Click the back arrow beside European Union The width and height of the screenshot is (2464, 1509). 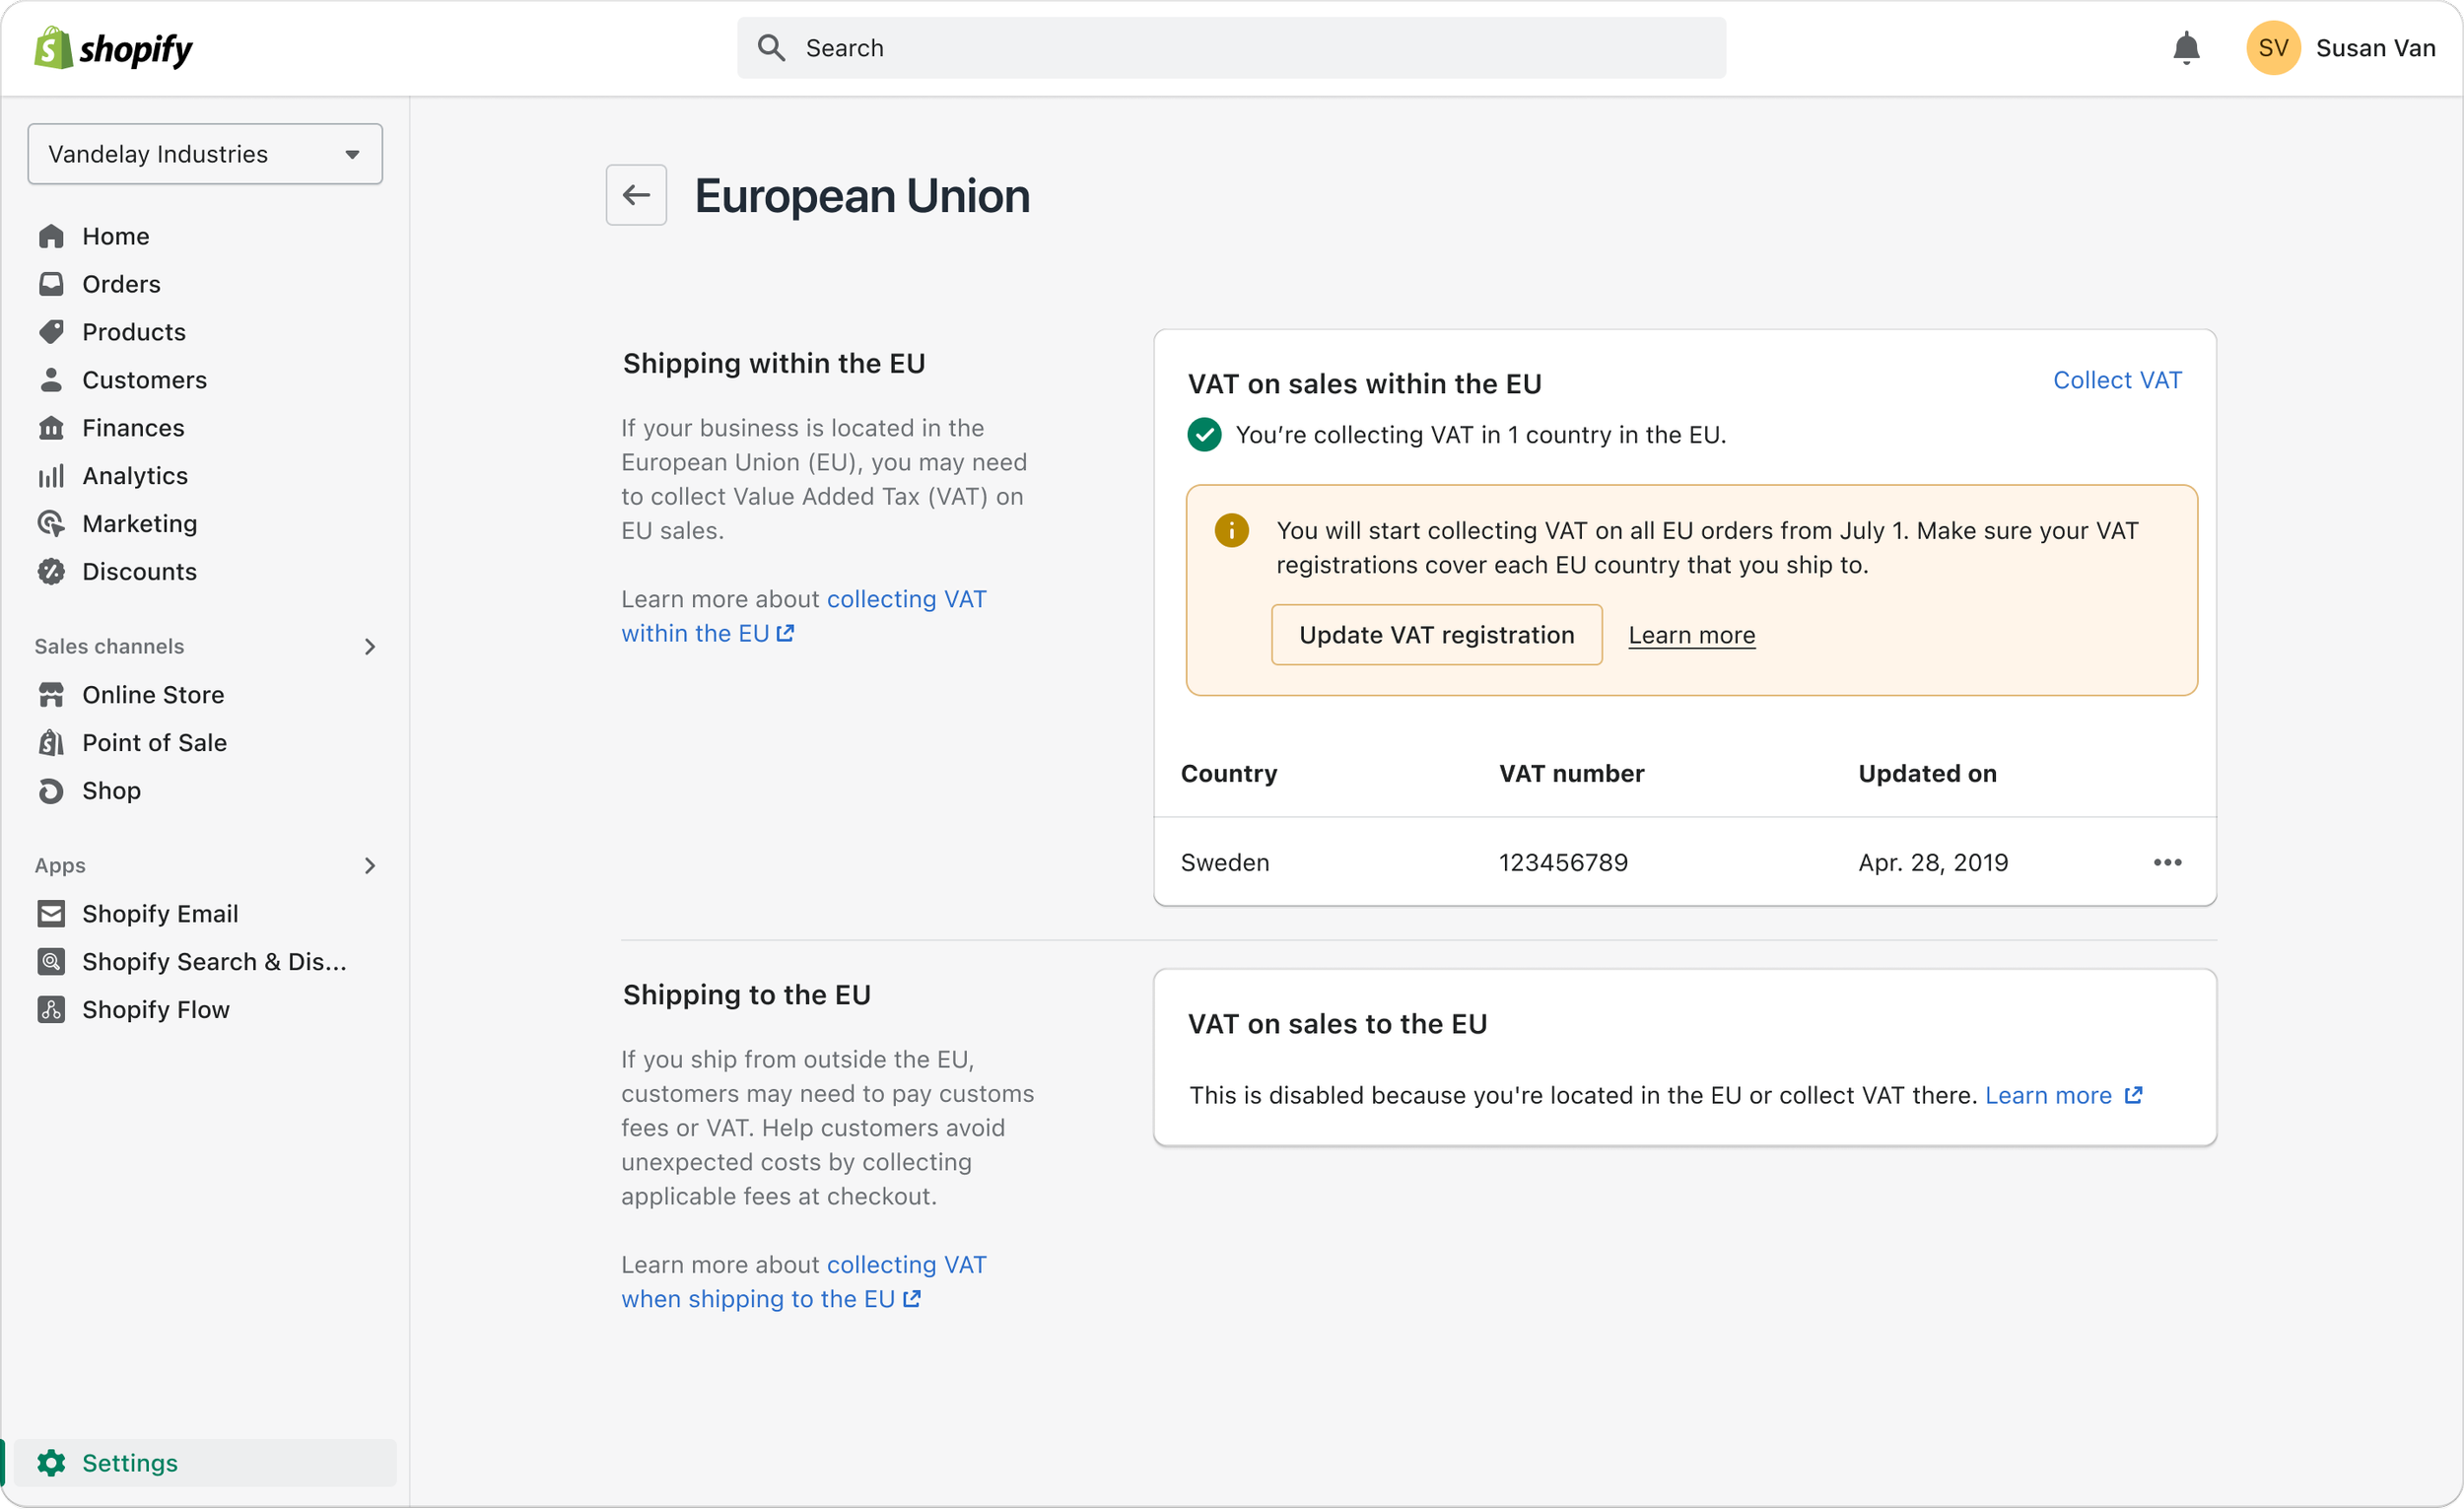click(x=636, y=195)
